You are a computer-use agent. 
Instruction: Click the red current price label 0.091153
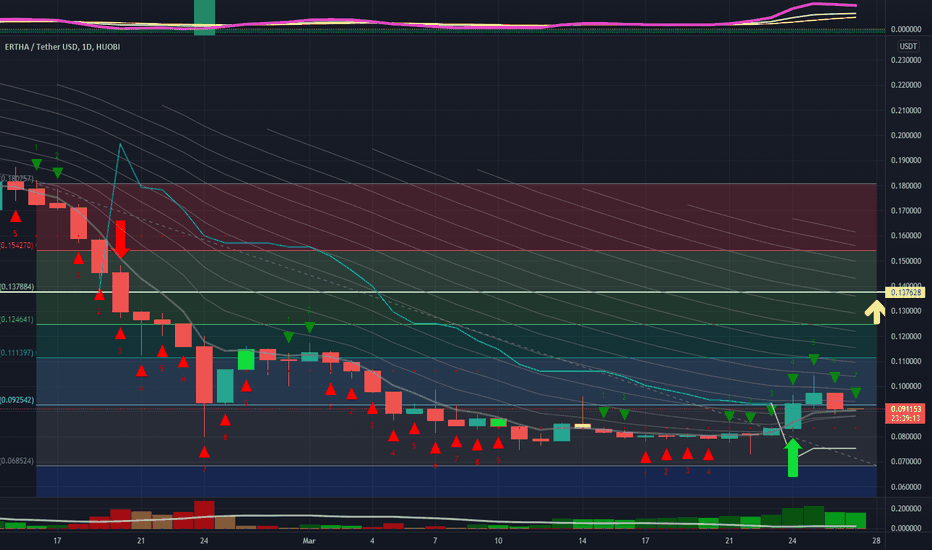tap(905, 409)
